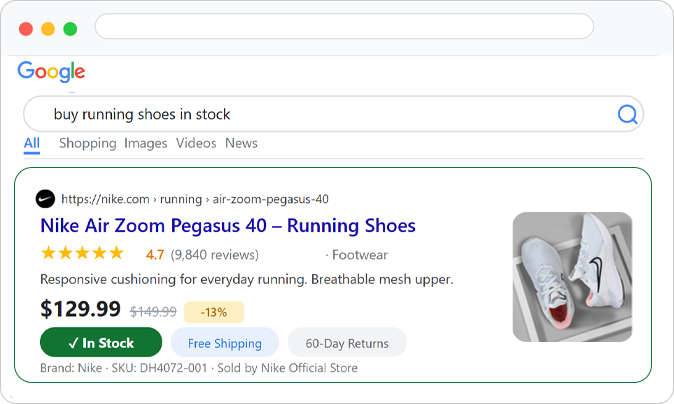This screenshot has width=674, height=404.
Task: Click the nike.com breadcrumb URL
Action: 195,199
